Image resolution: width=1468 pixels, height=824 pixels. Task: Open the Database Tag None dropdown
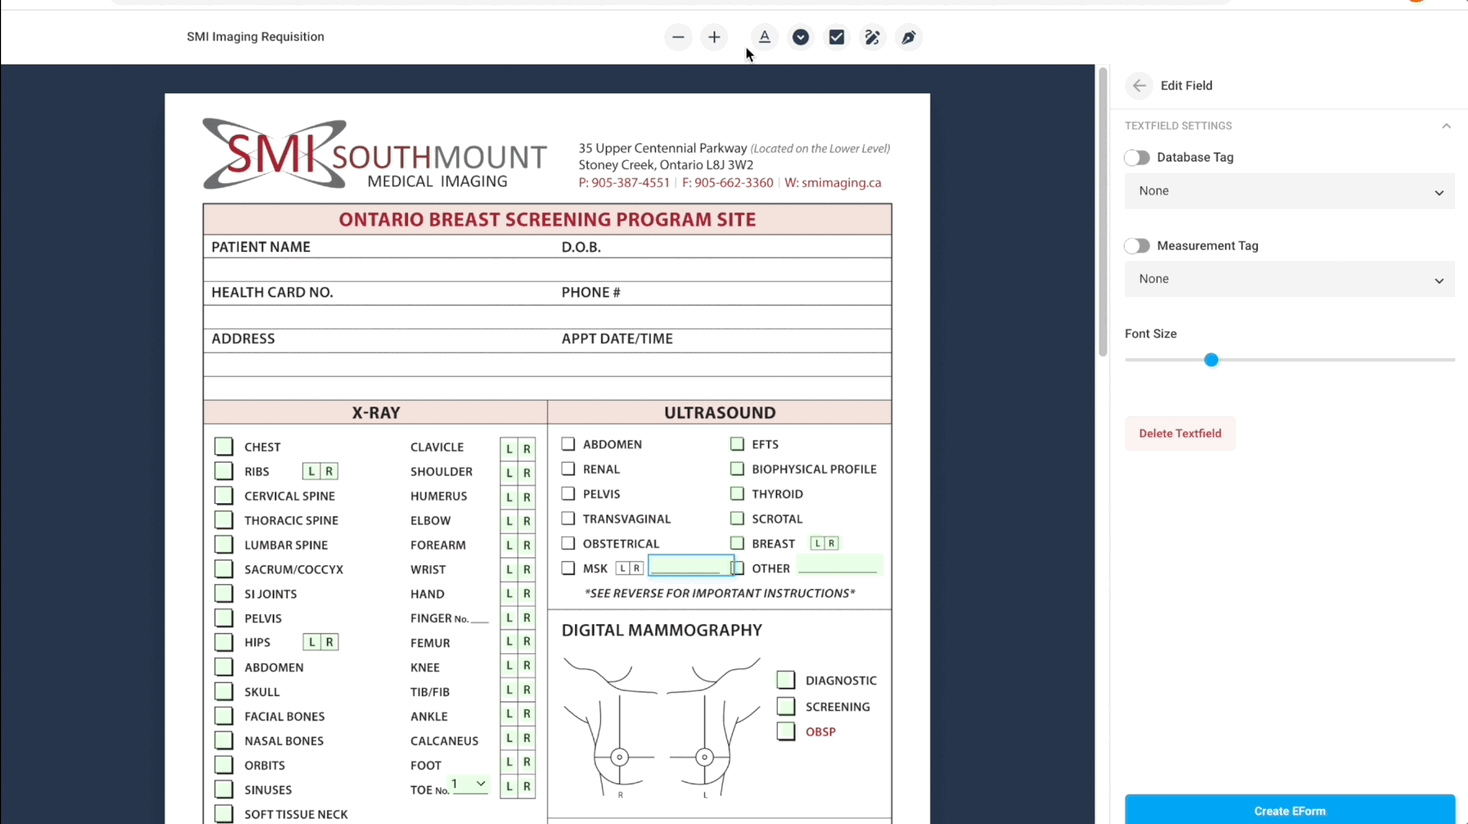tap(1289, 191)
